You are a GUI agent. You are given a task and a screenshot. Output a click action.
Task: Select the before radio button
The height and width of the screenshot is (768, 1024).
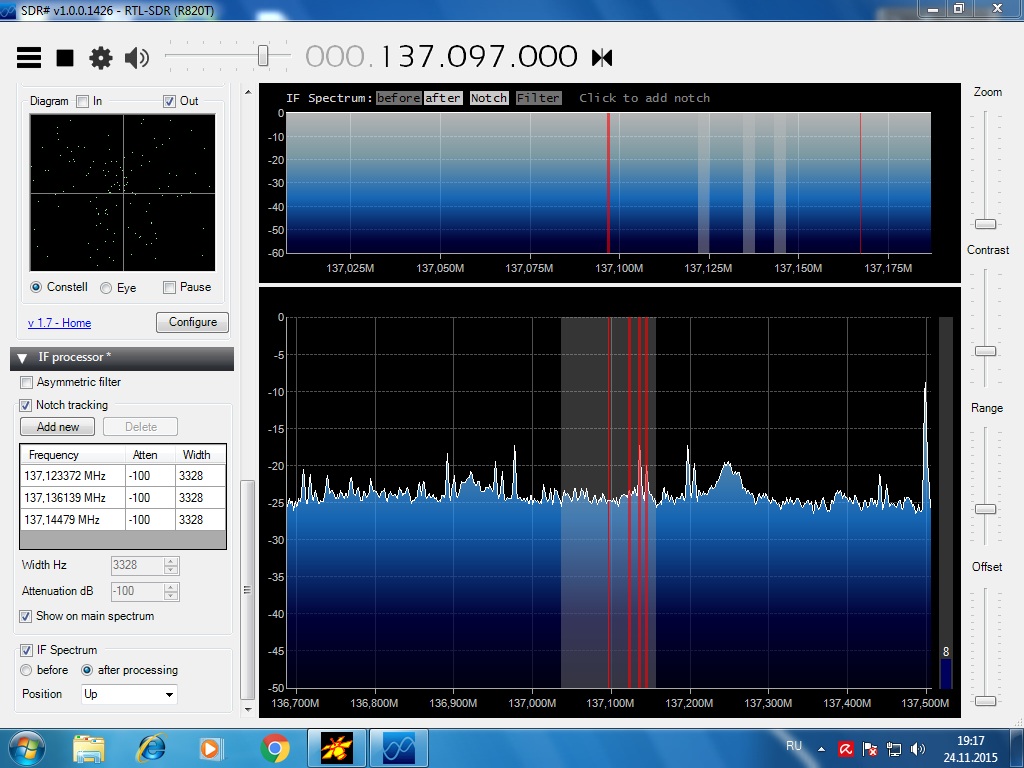click(26, 670)
